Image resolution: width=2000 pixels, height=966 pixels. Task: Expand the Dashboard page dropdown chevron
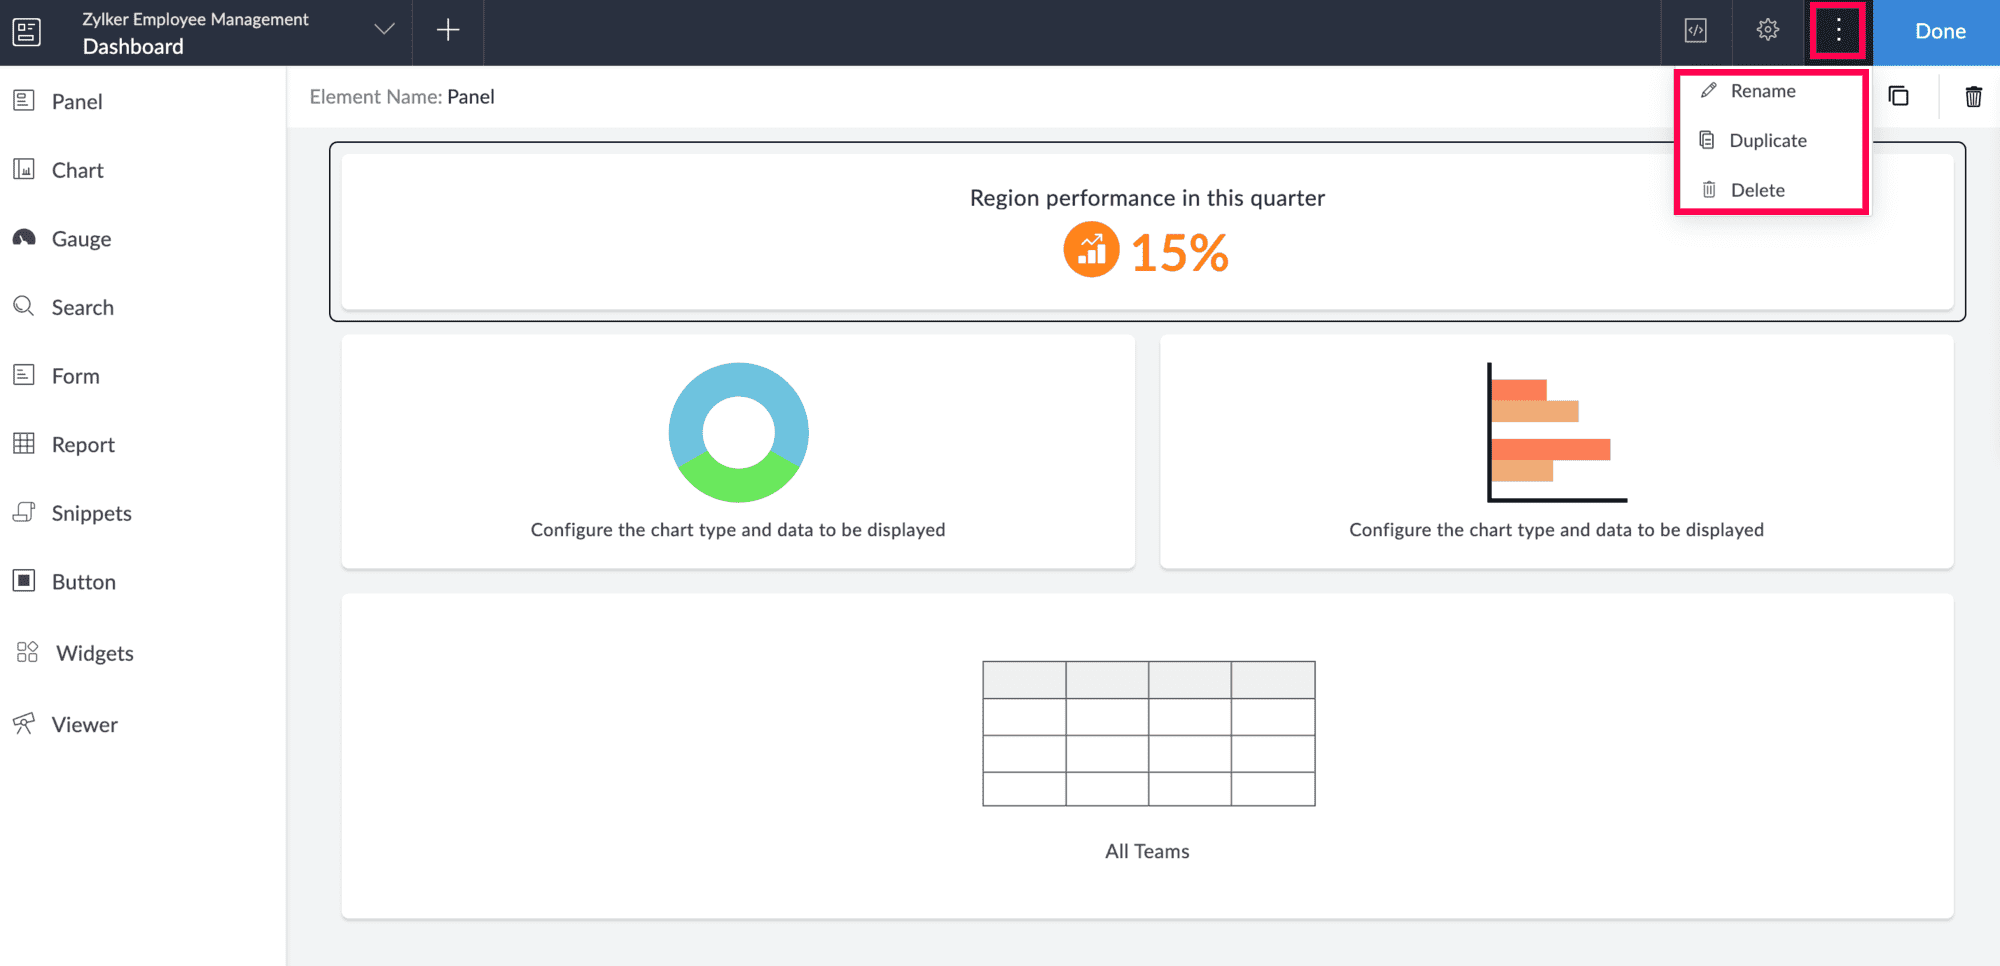click(x=384, y=30)
